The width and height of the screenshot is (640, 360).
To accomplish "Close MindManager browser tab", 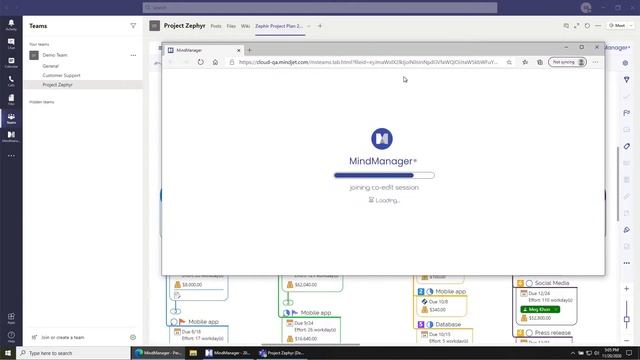I will click(x=239, y=50).
